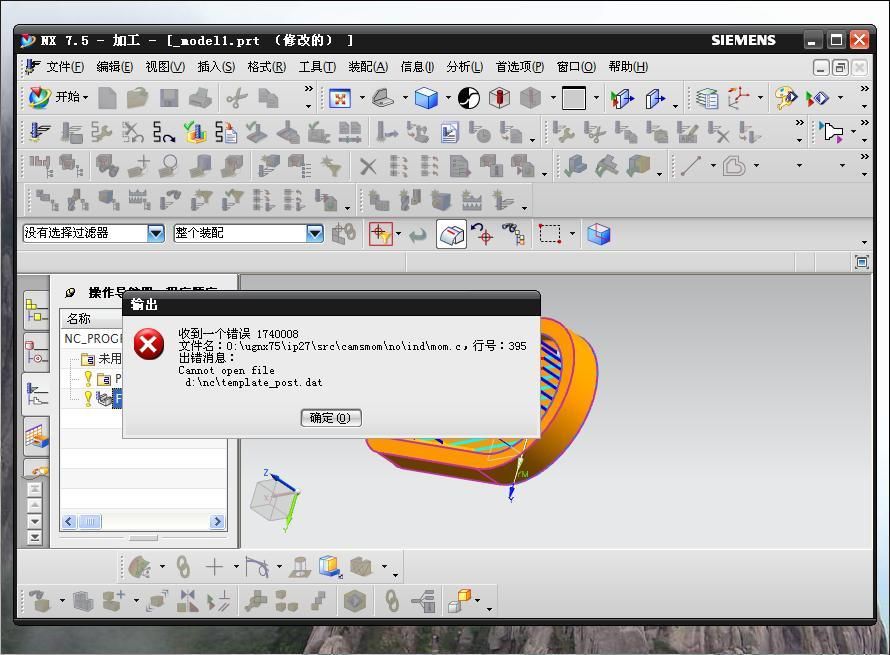Click right arrow of navigator horizontal scrollbar

217,521
